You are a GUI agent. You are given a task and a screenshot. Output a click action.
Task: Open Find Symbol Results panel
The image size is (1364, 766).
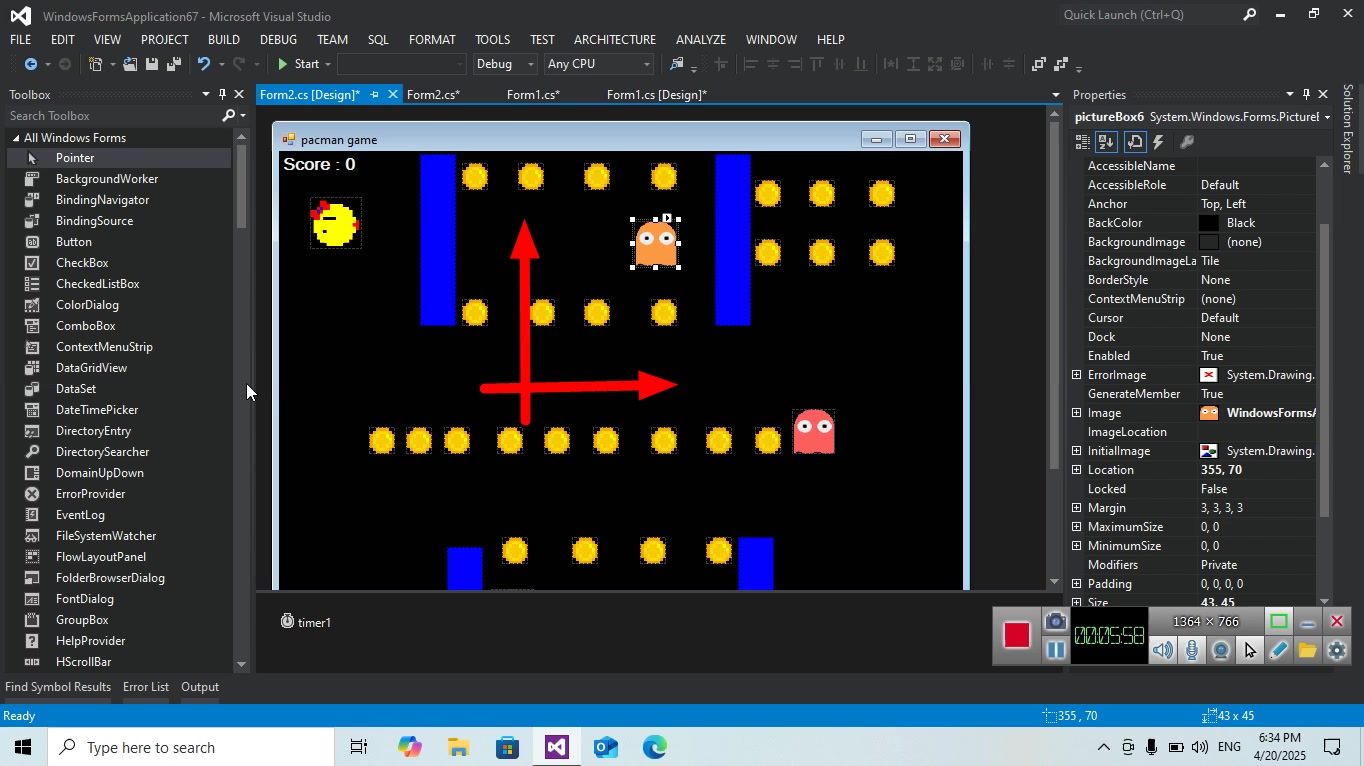58,687
